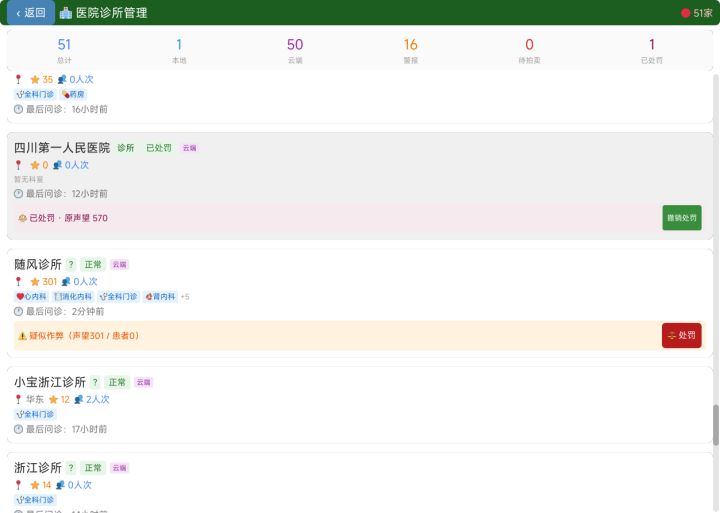Viewport: 720px width, 513px height.
Task: Select the 全科门诊 tag in 随风诊所 card
Action: [x=118, y=297]
